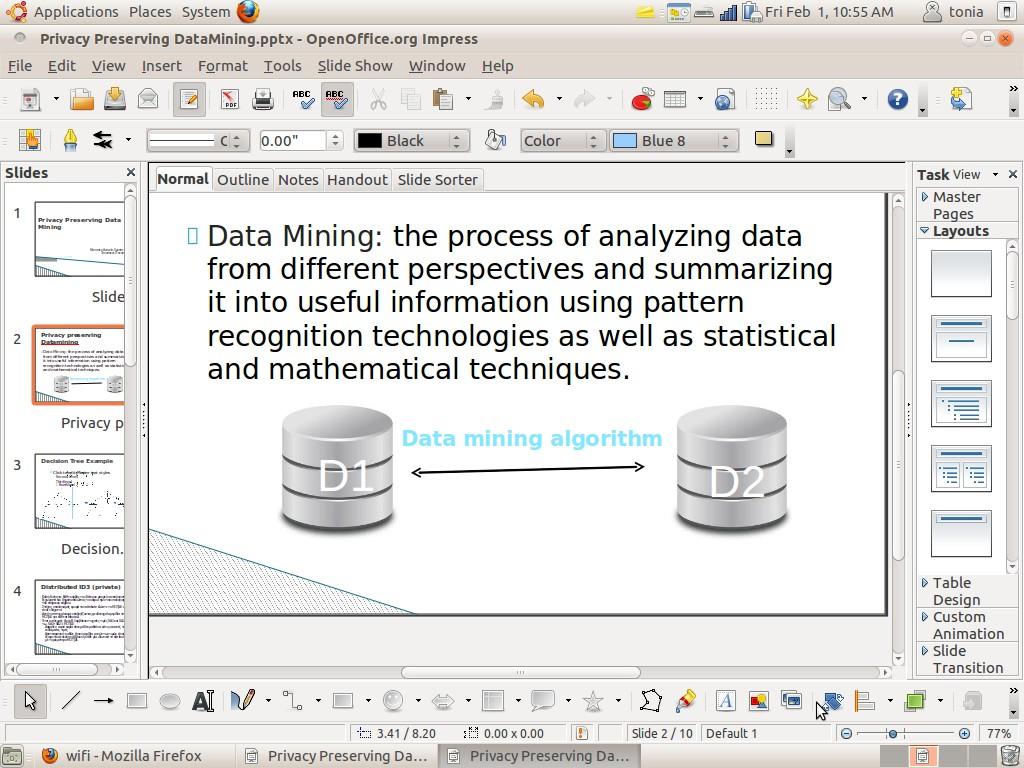Viewport: 1024px width, 768px height.
Task: Toggle the display grid
Action: (x=766, y=99)
